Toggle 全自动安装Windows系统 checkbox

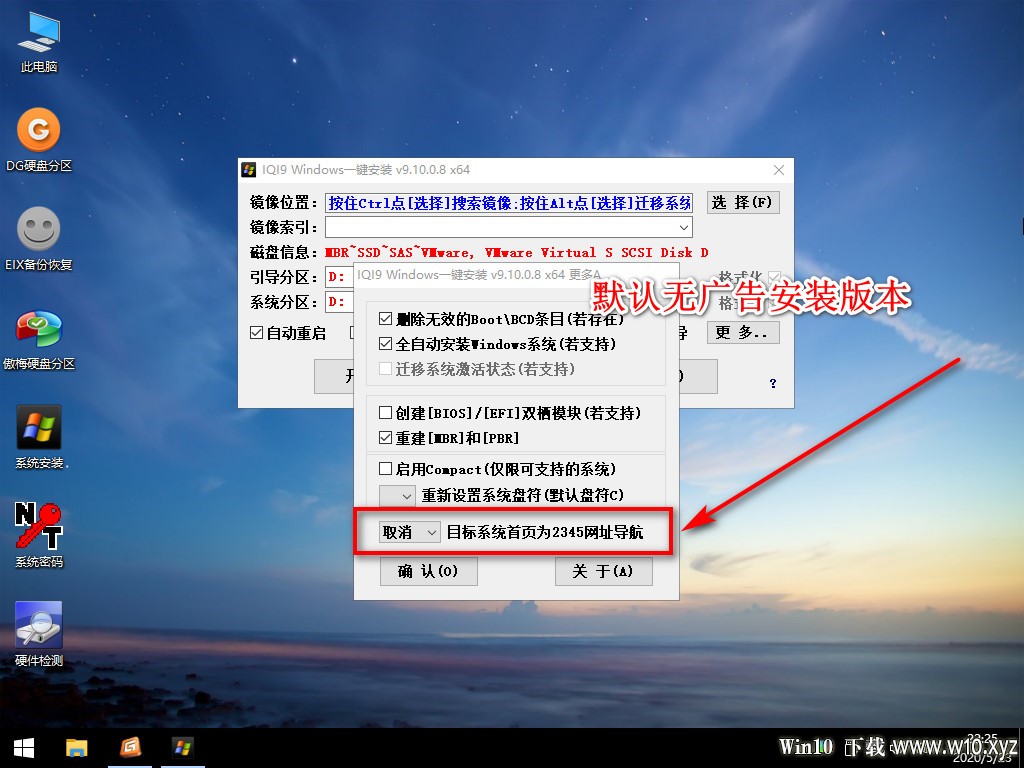[x=386, y=344]
